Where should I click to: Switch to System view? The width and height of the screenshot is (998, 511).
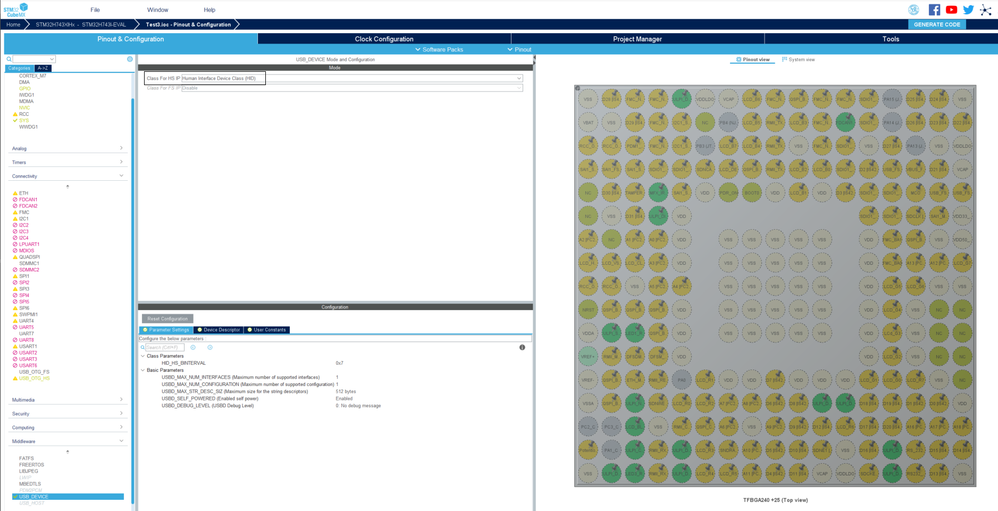click(x=798, y=60)
